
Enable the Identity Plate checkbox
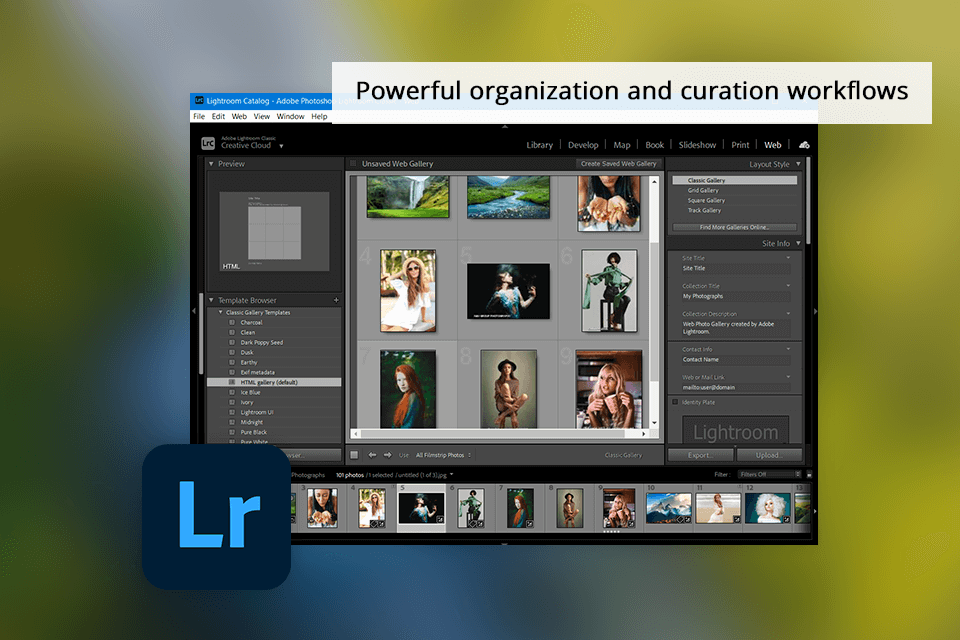675,402
